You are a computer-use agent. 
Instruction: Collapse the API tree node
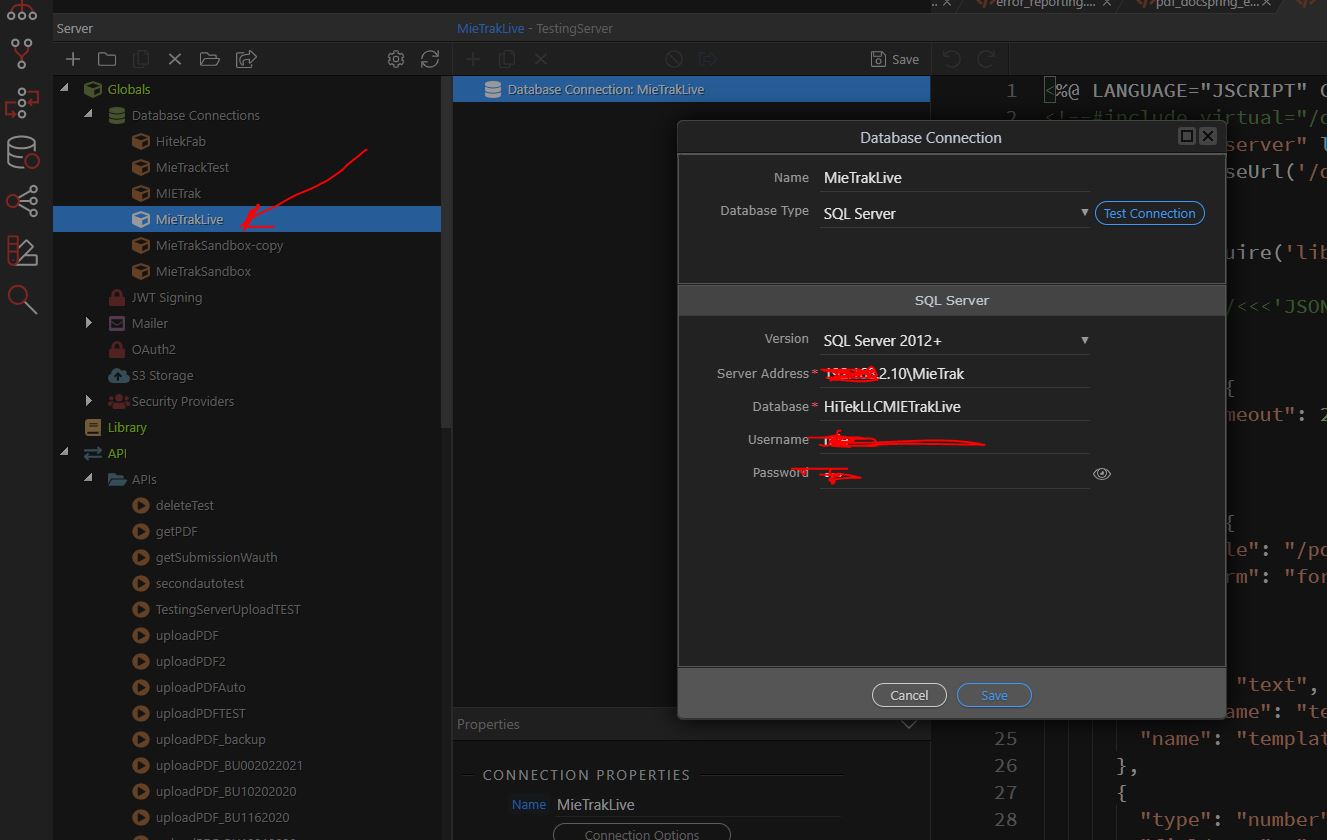tap(65, 453)
